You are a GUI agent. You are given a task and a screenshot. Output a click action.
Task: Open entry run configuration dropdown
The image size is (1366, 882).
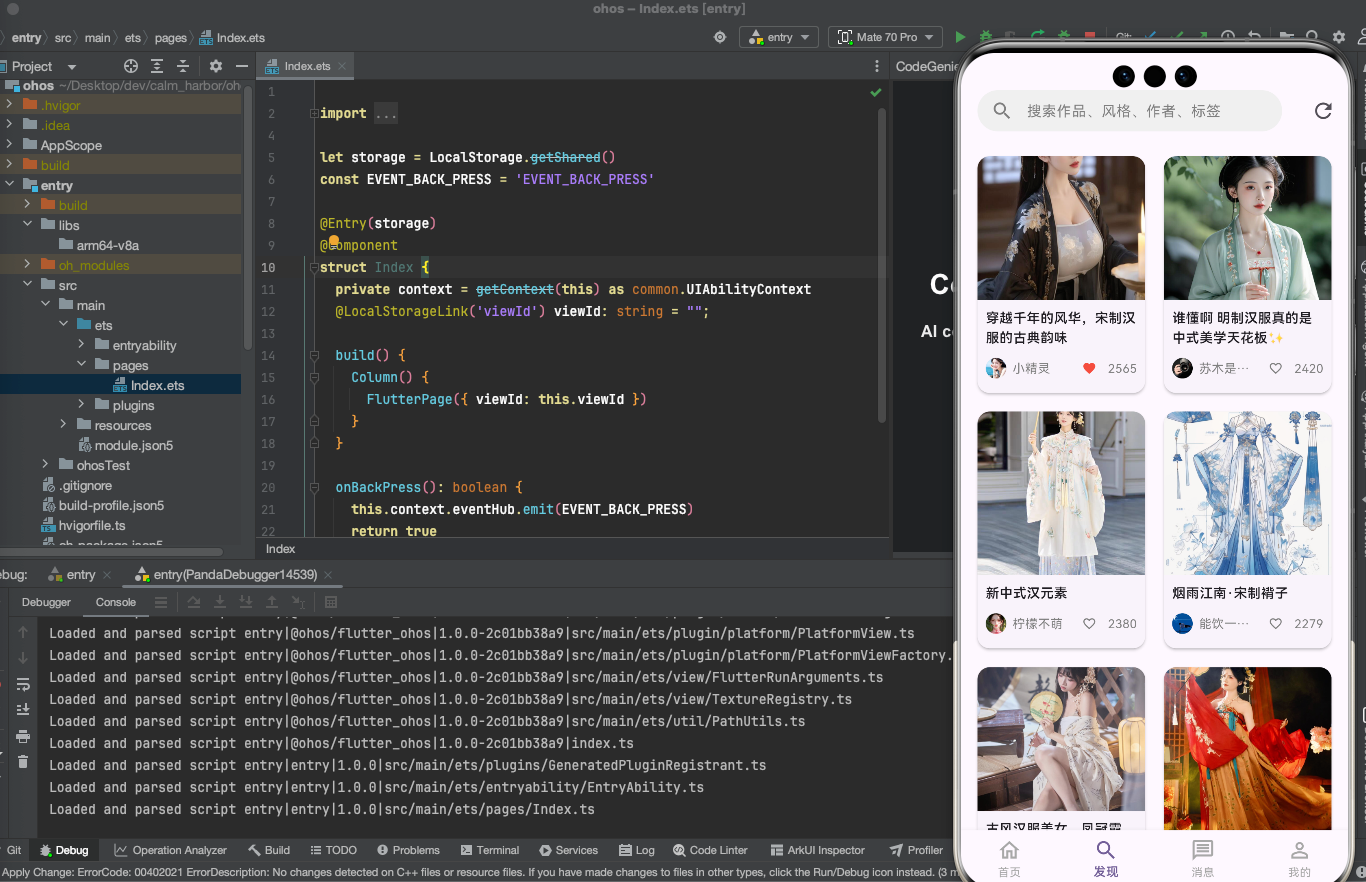[x=779, y=37]
